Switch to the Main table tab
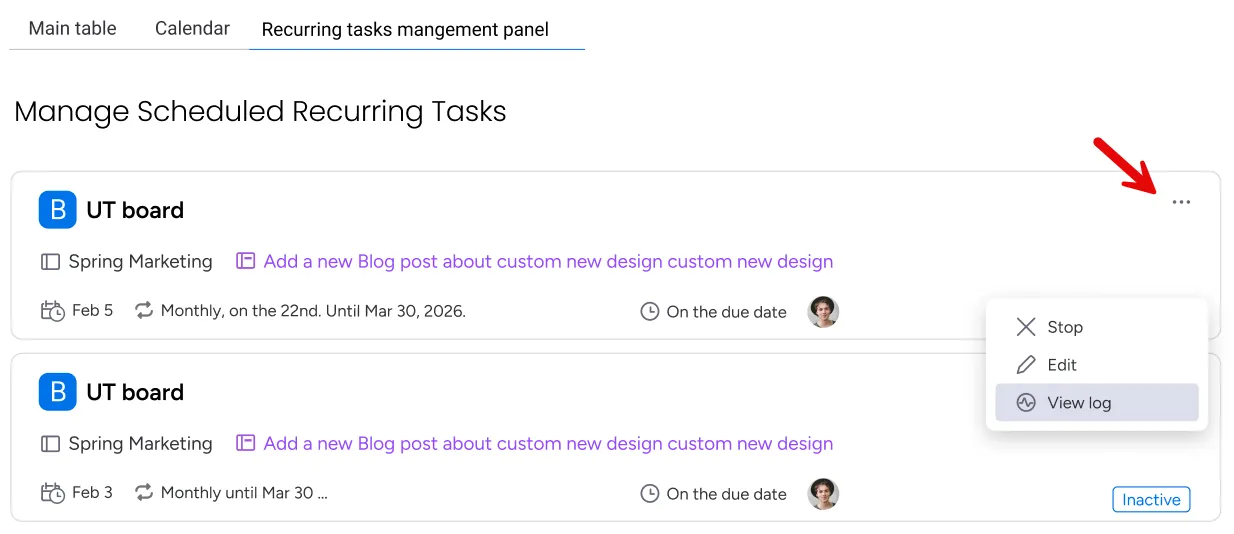 [72, 28]
